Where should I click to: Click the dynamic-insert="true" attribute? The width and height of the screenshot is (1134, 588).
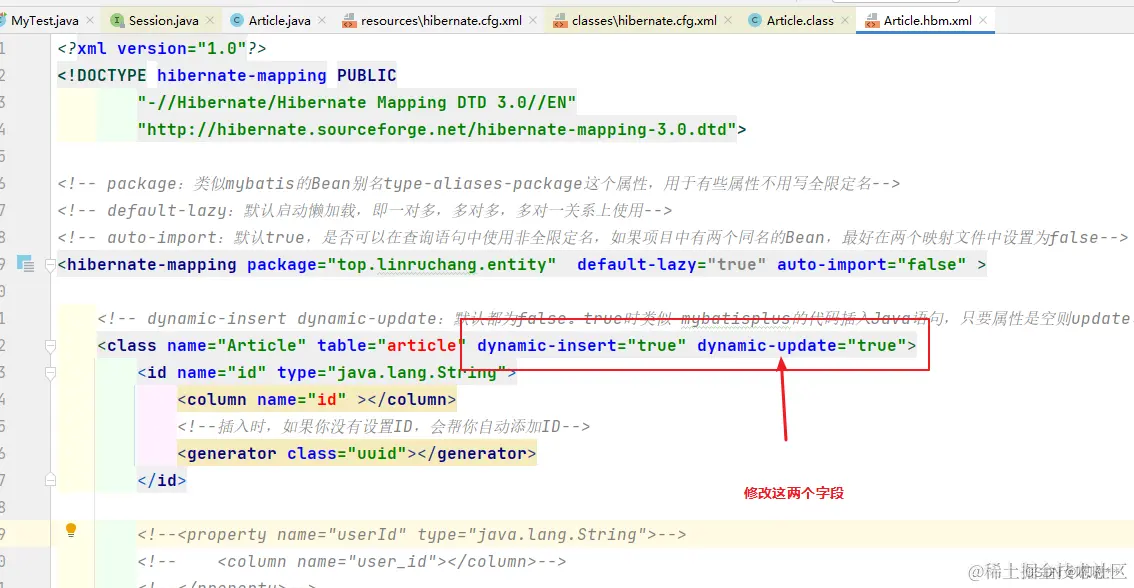[x=581, y=346]
